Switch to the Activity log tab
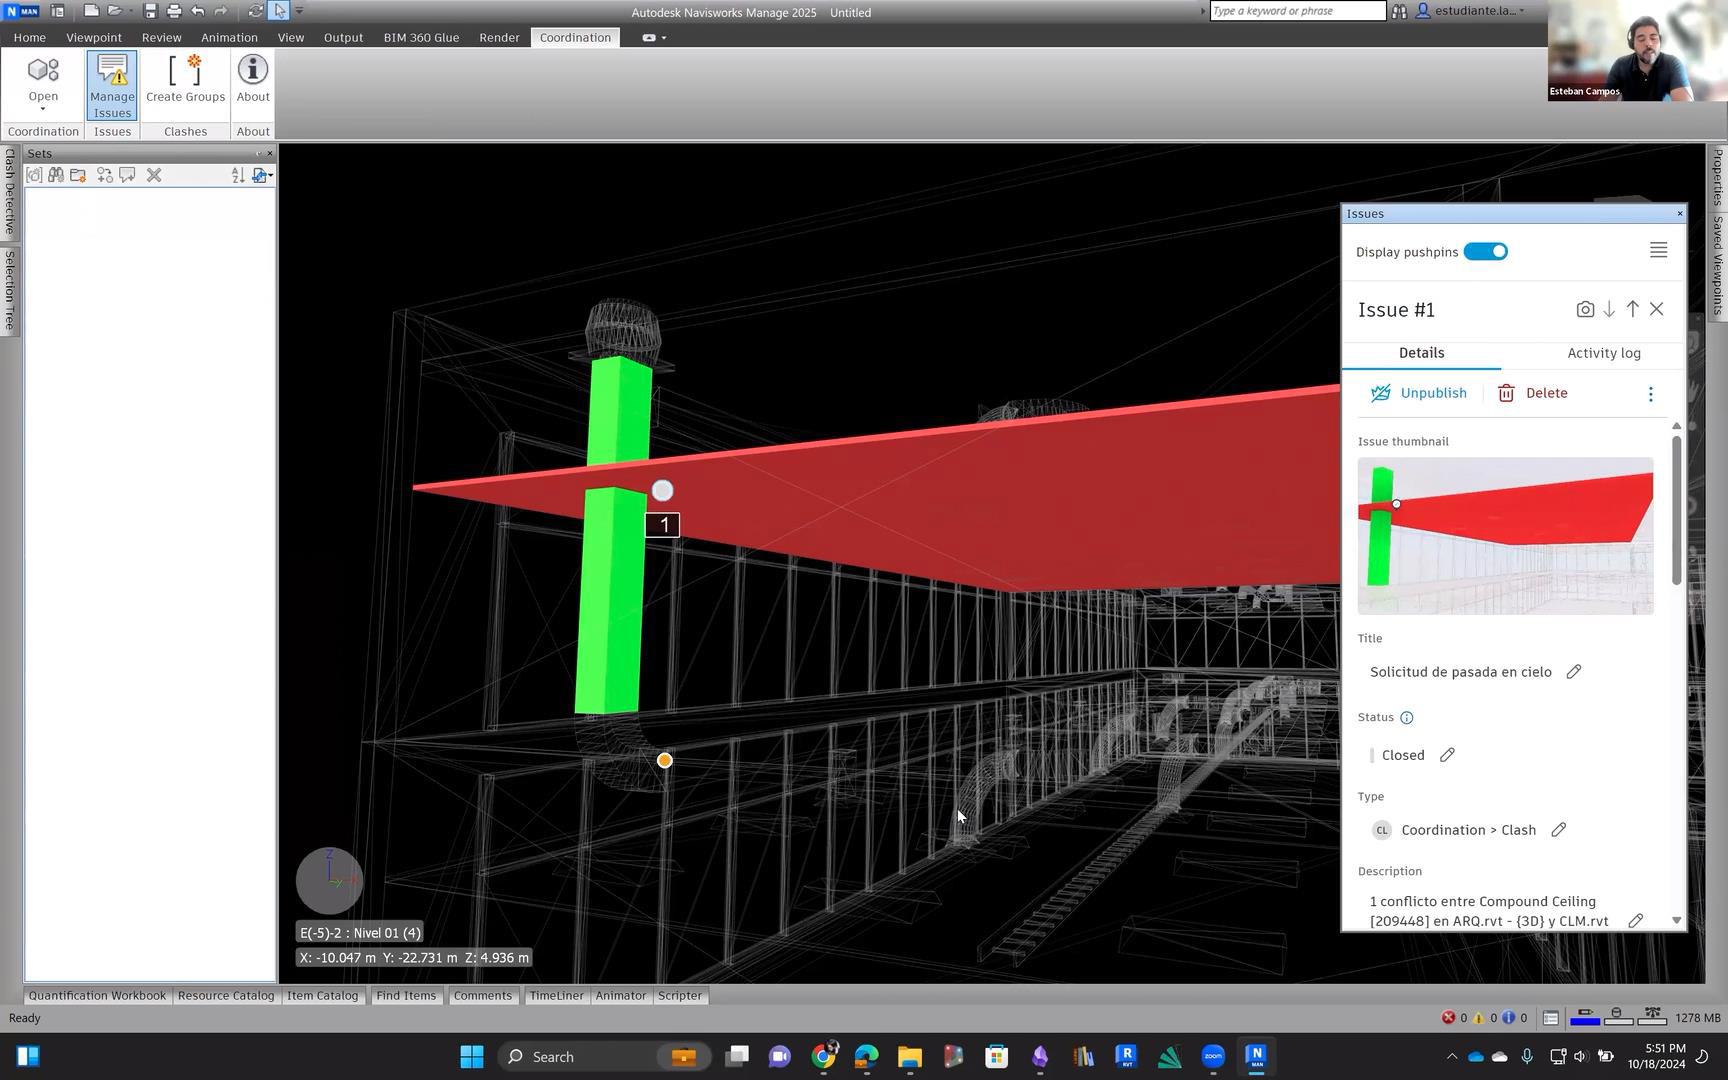Screen dimensions: 1728x1080 1603,353
